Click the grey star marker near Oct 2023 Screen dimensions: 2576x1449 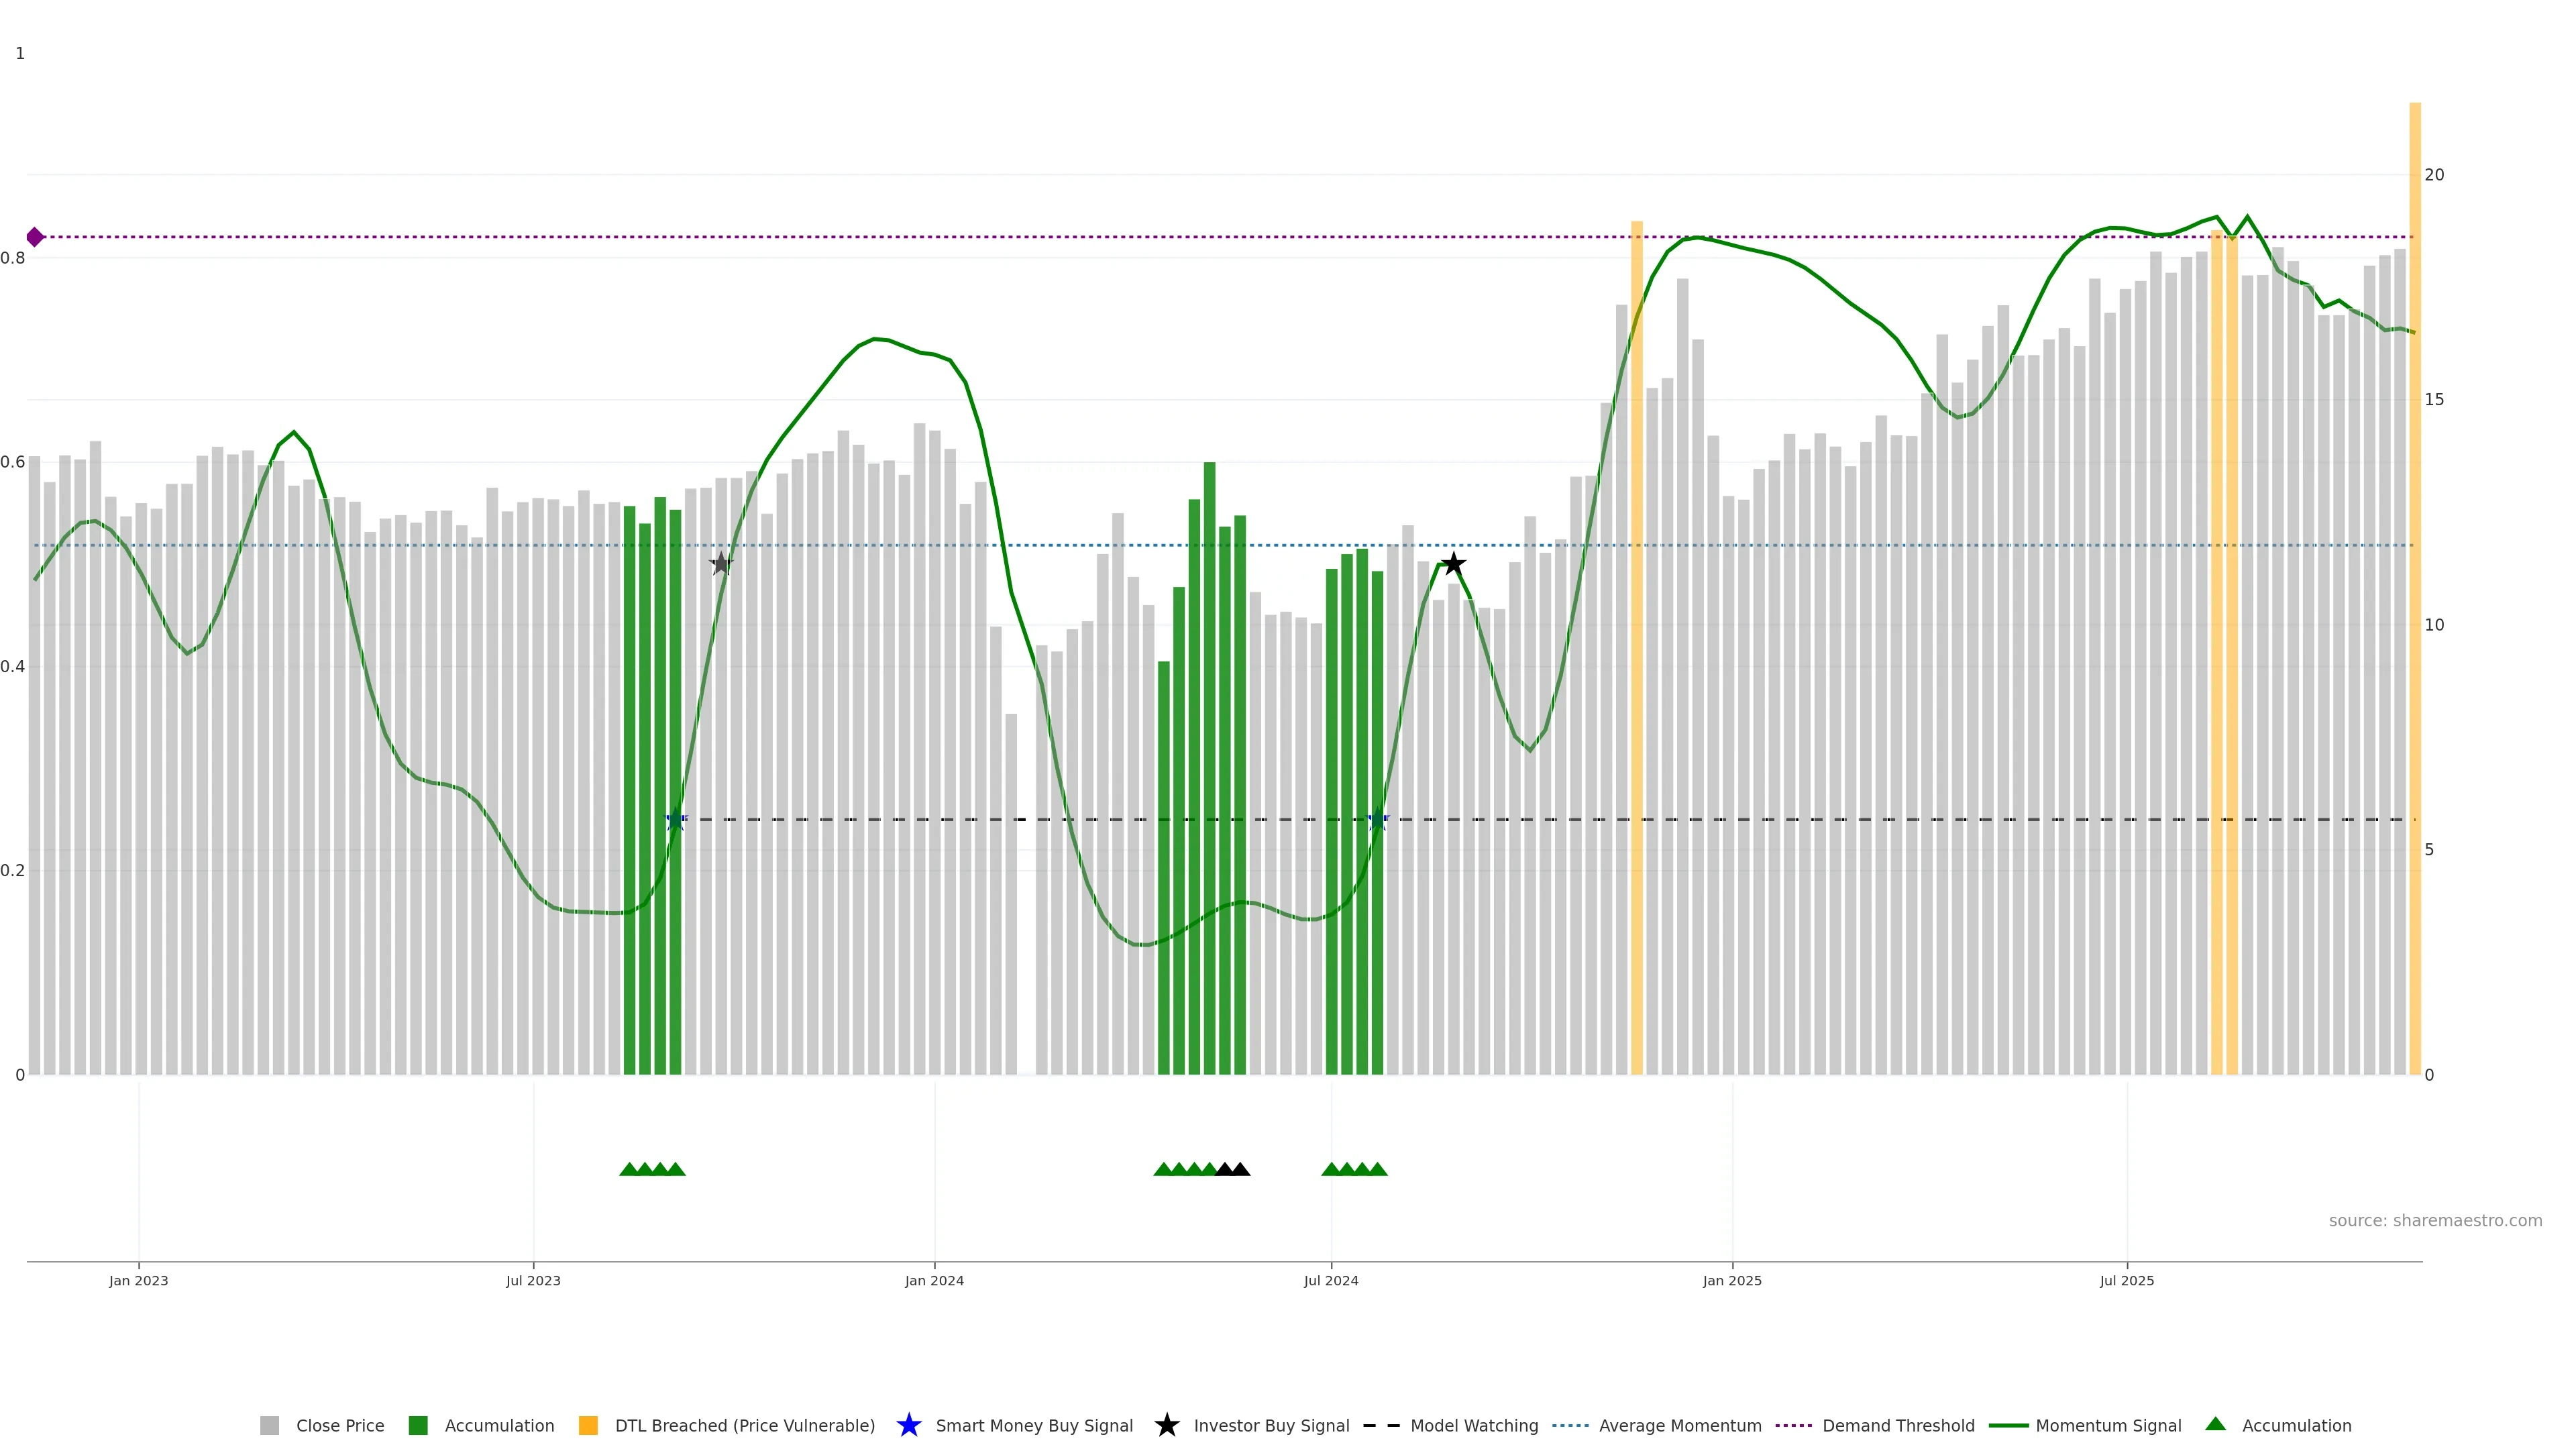pos(721,564)
